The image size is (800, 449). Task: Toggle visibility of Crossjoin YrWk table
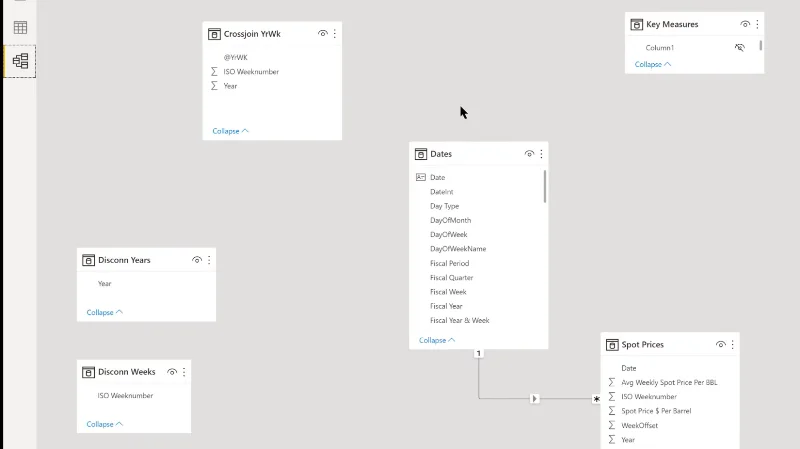pyautogui.click(x=322, y=34)
